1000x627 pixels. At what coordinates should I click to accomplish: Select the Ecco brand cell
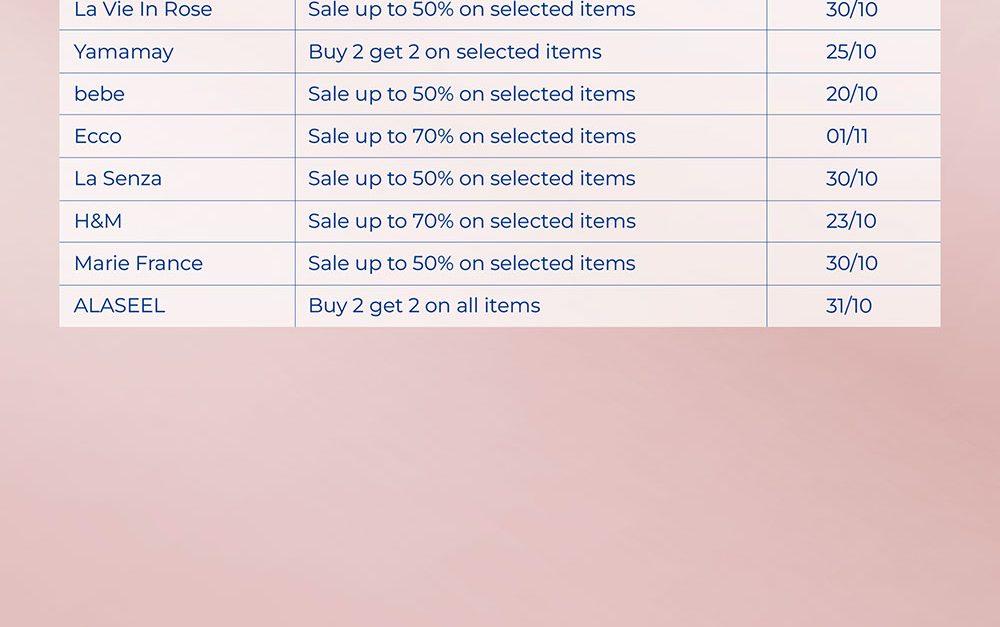(x=98, y=136)
